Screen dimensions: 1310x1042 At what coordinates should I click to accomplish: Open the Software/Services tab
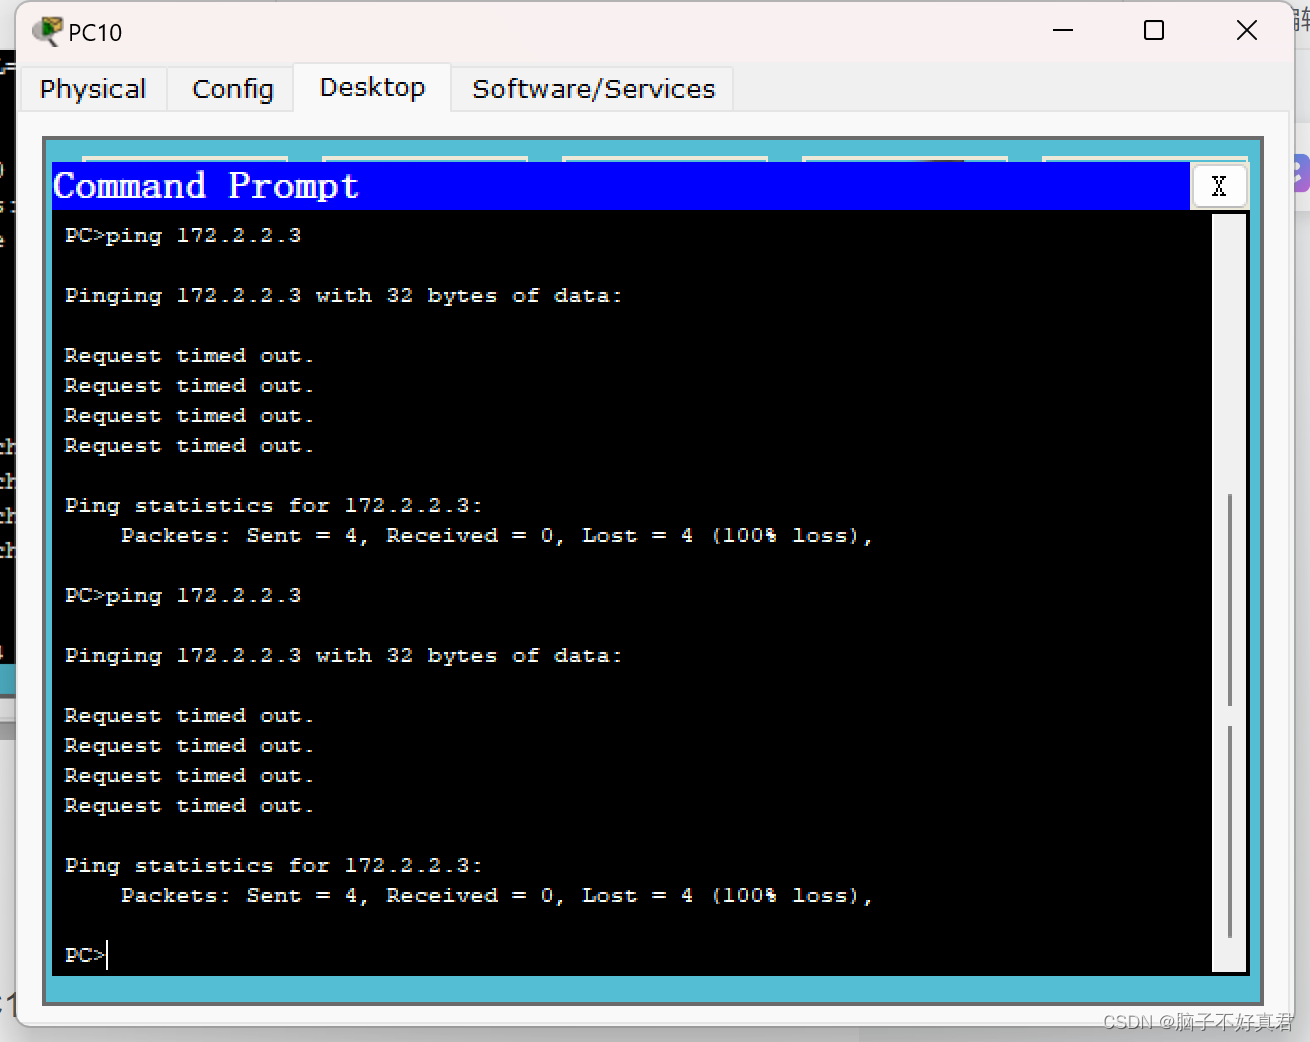click(x=593, y=89)
